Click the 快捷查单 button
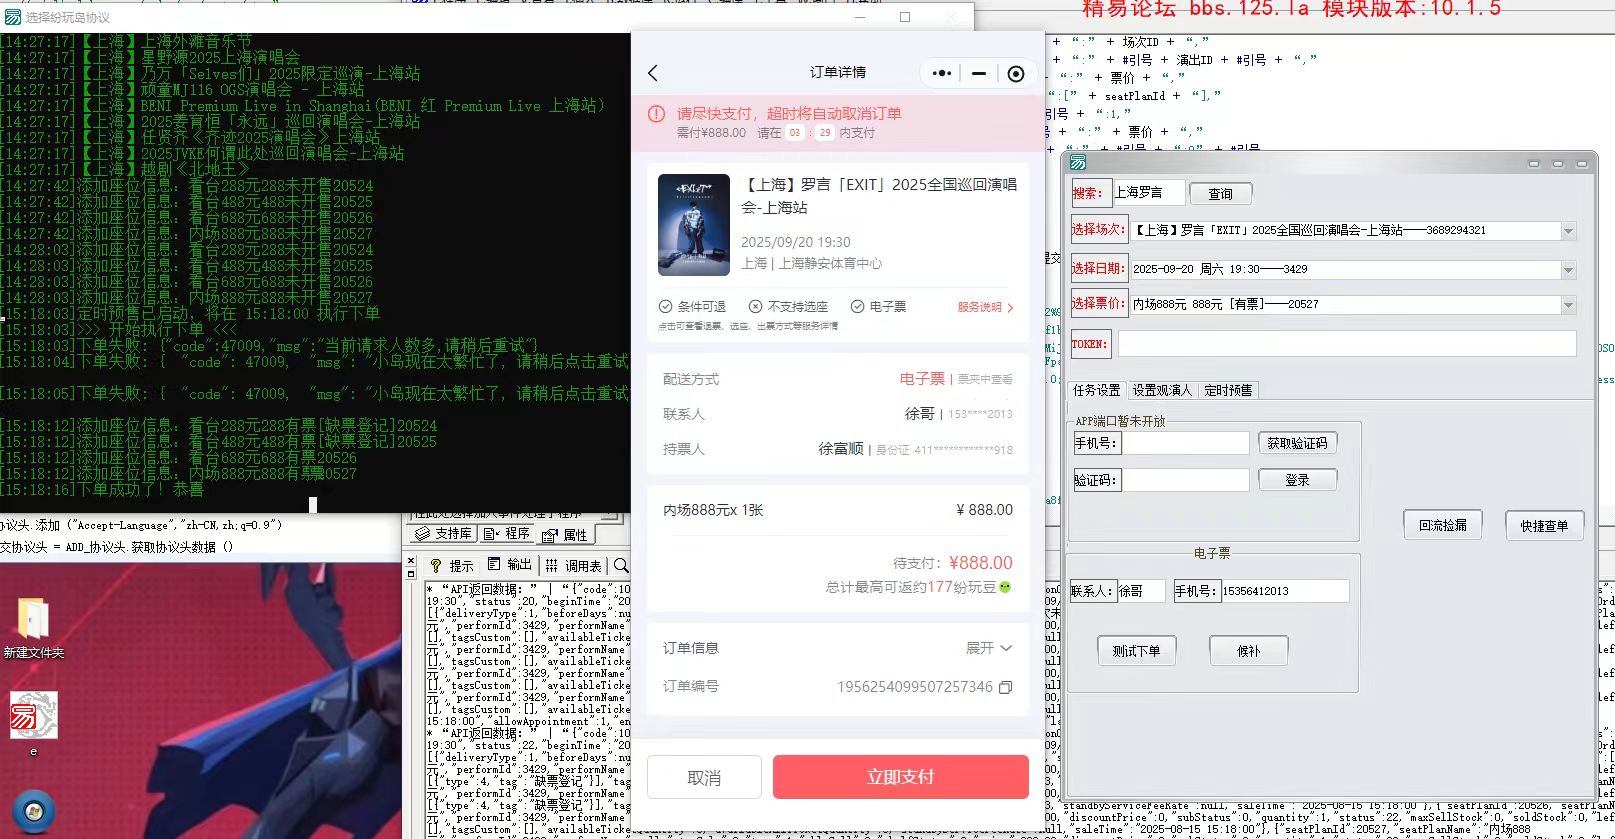 click(1544, 525)
